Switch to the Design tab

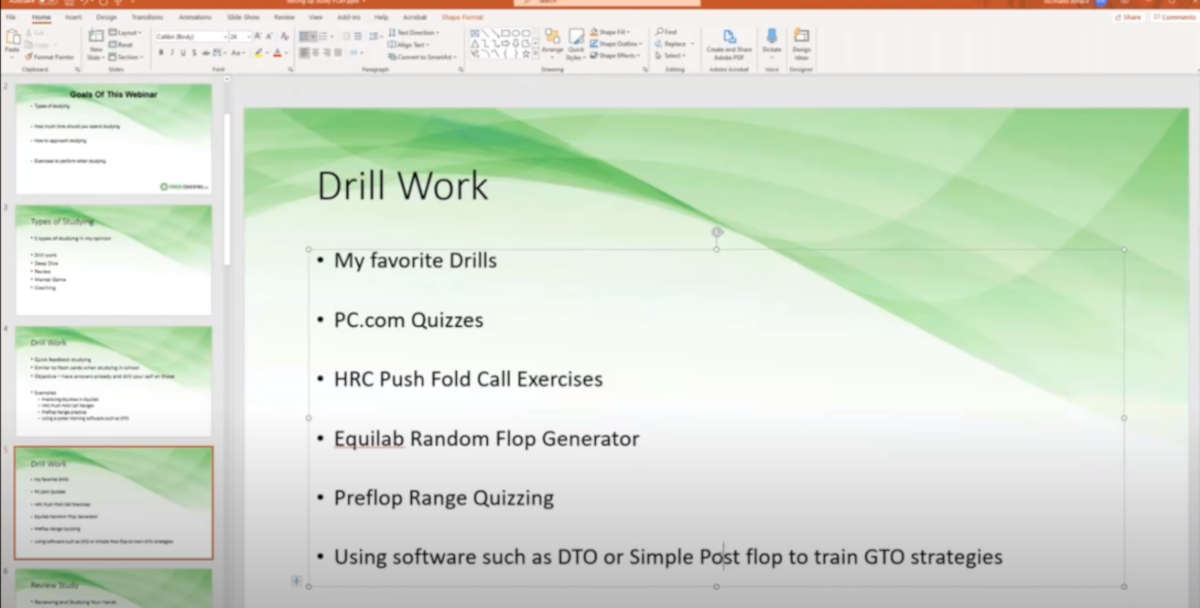(x=106, y=17)
